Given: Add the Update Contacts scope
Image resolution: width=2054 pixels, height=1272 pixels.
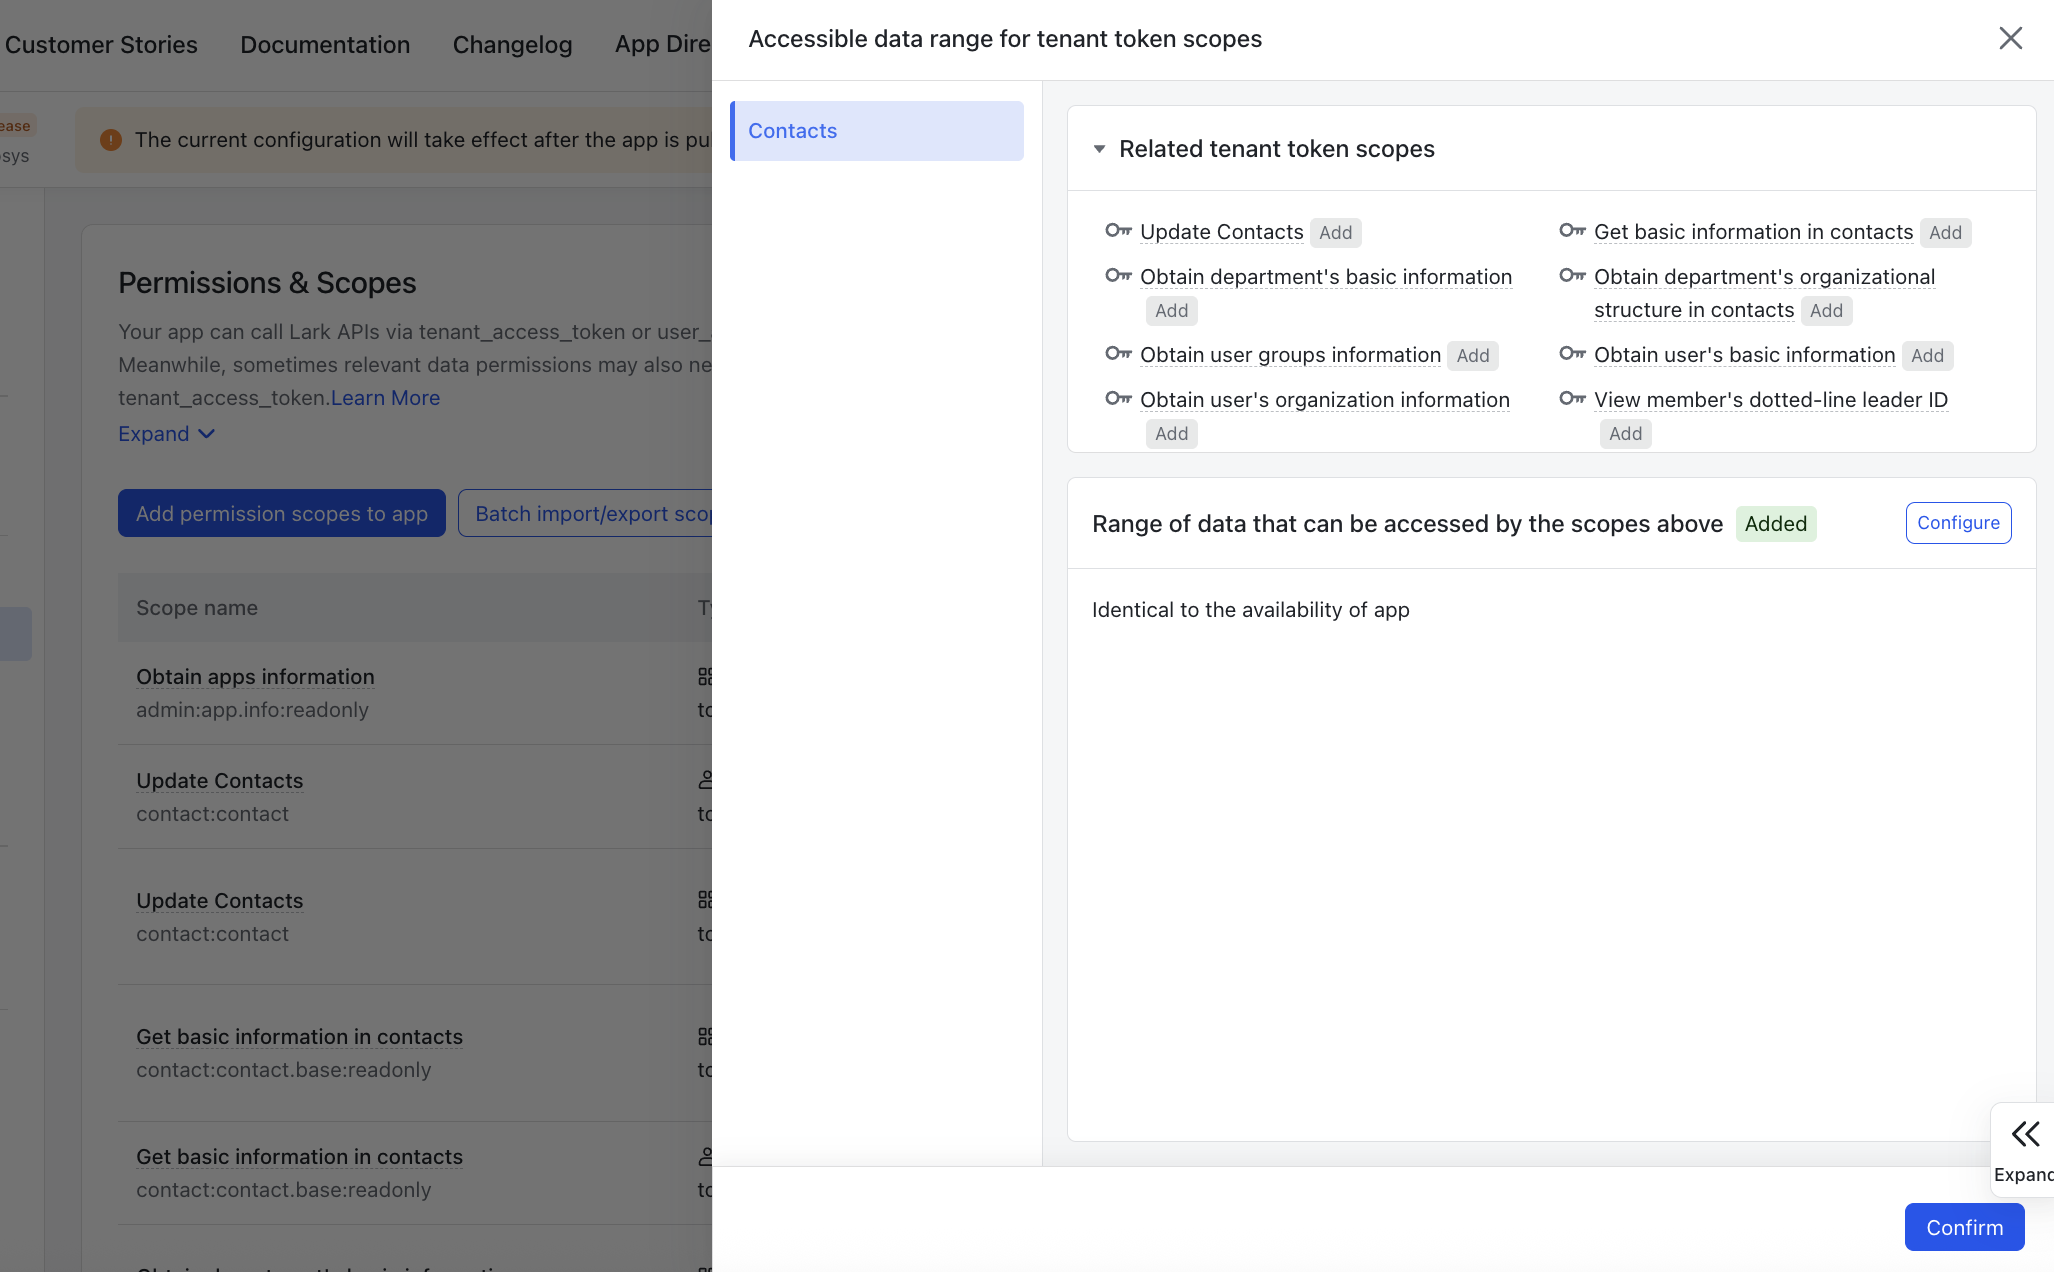Looking at the screenshot, I should coord(1335,233).
